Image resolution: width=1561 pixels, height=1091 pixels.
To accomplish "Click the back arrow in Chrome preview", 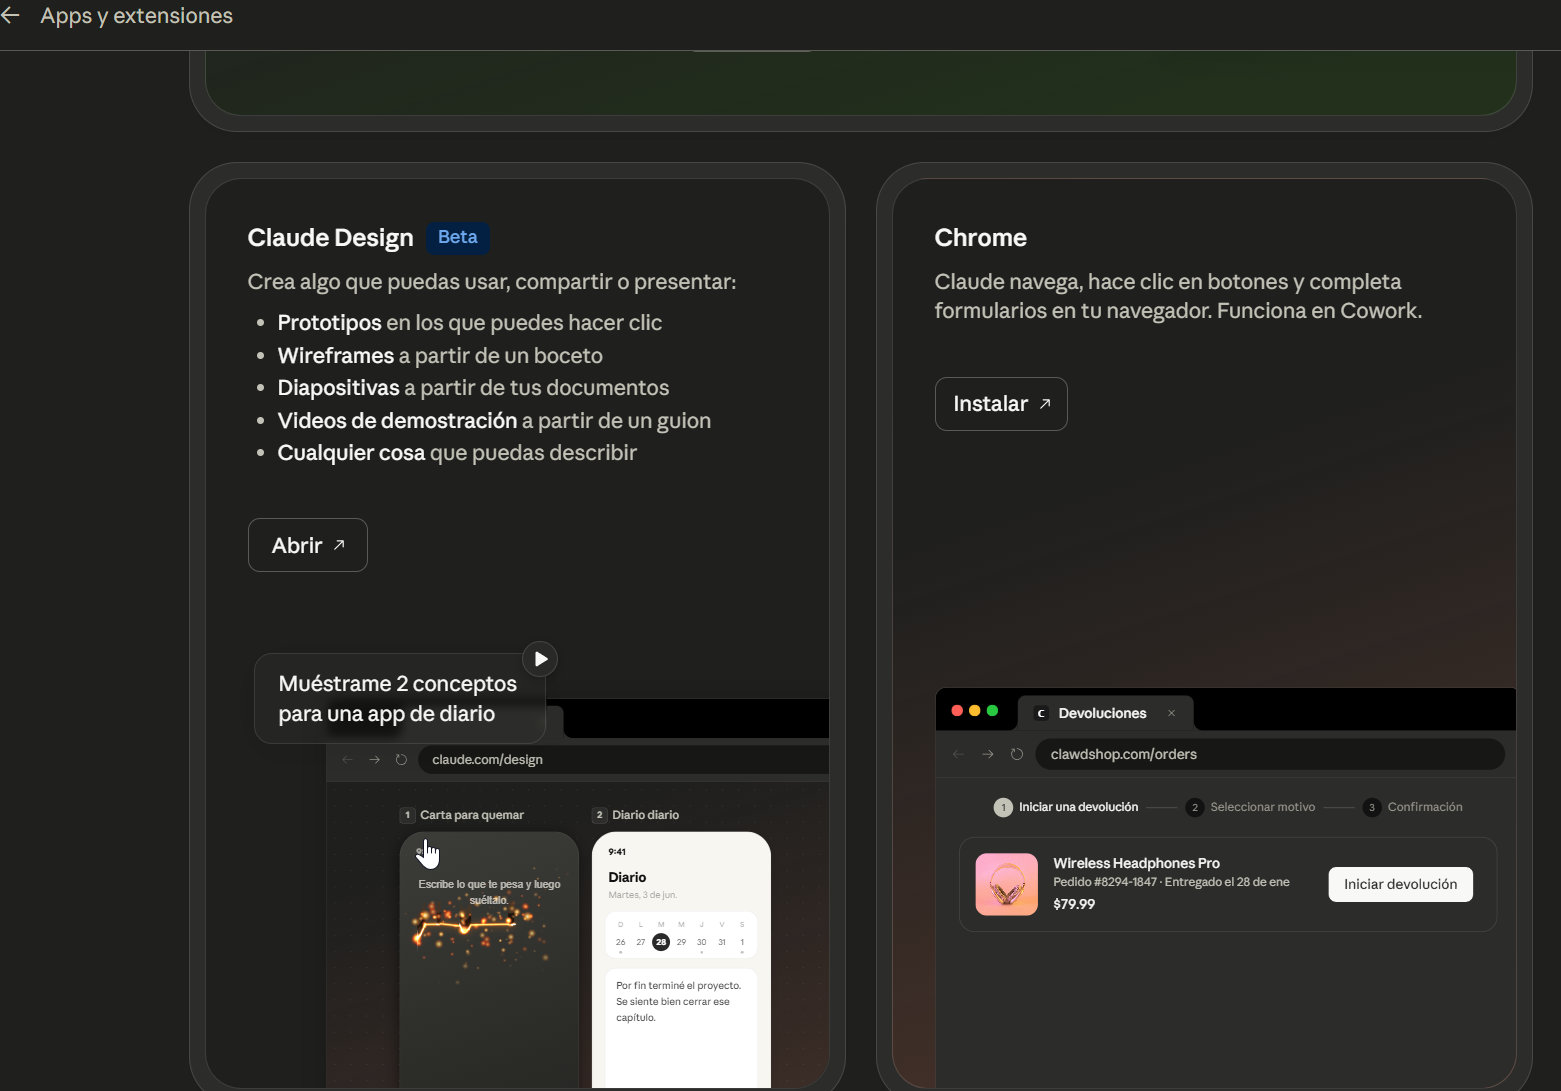I will coord(959,754).
